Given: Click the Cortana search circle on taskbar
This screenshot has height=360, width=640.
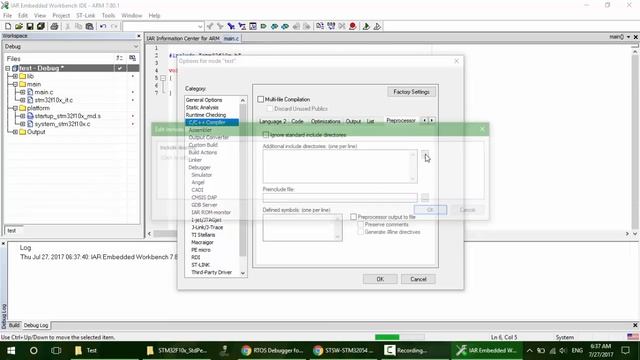Looking at the screenshot, I should click(33, 350).
